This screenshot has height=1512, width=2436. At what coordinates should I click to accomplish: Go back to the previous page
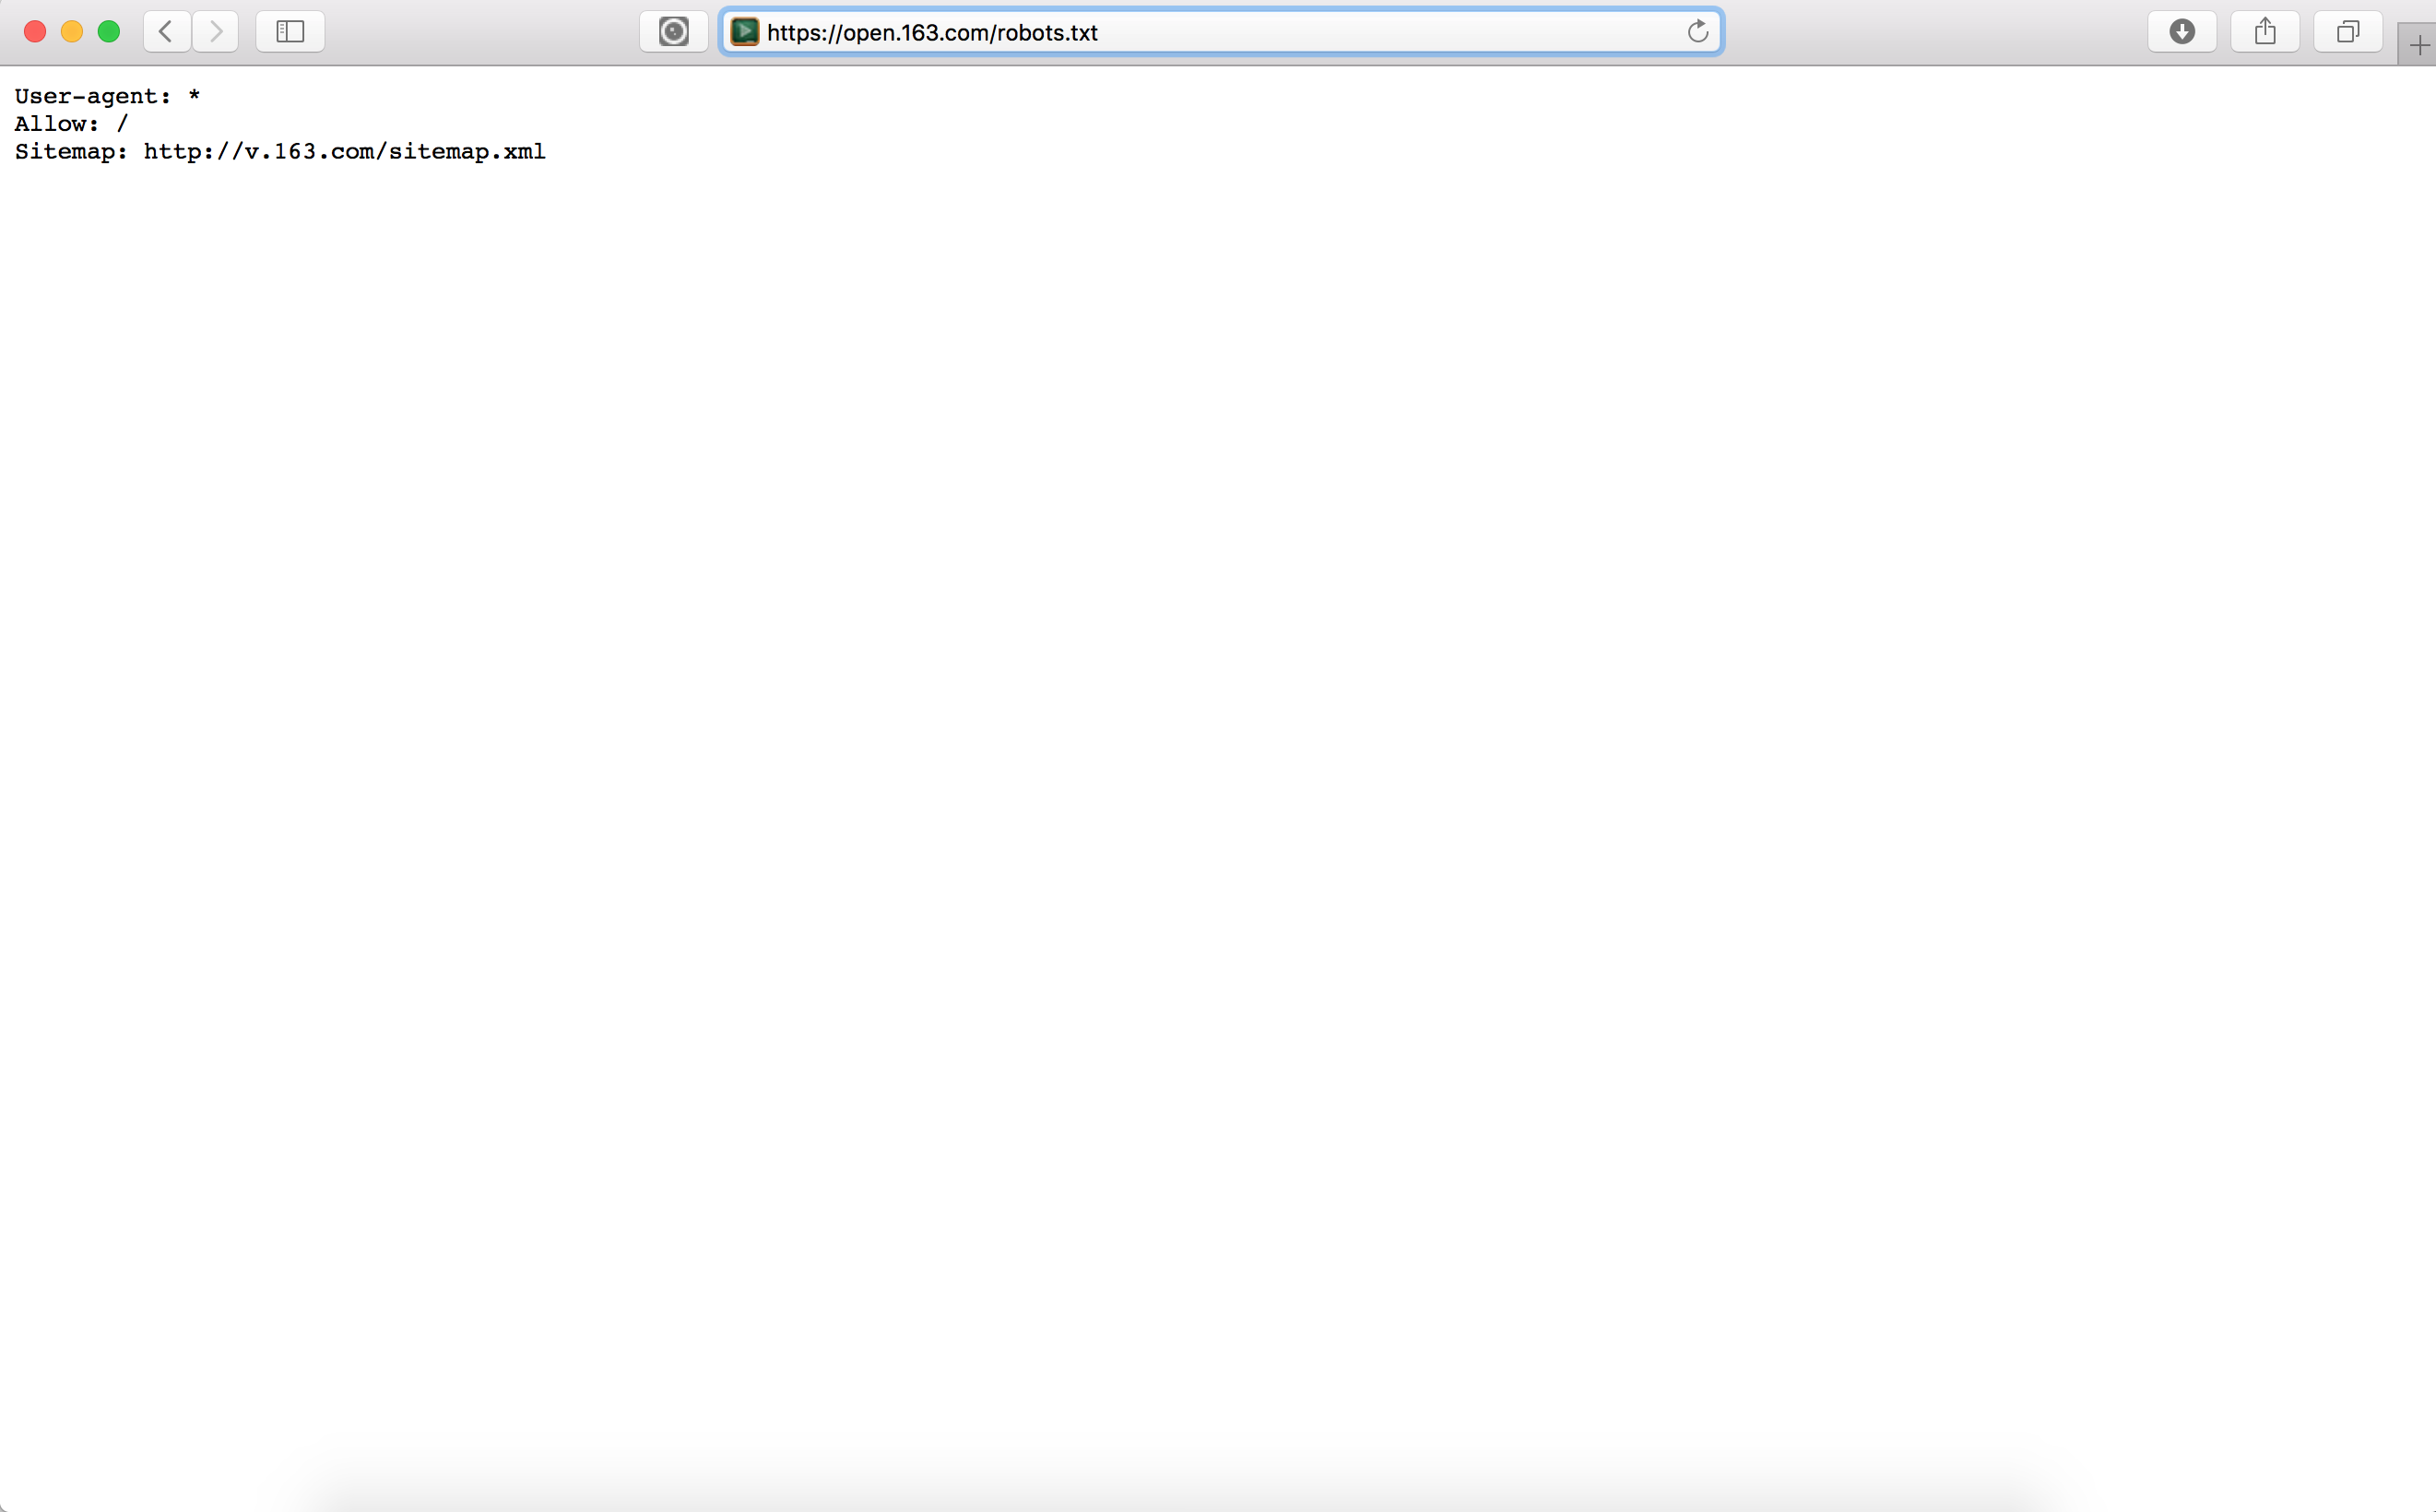tap(166, 32)
